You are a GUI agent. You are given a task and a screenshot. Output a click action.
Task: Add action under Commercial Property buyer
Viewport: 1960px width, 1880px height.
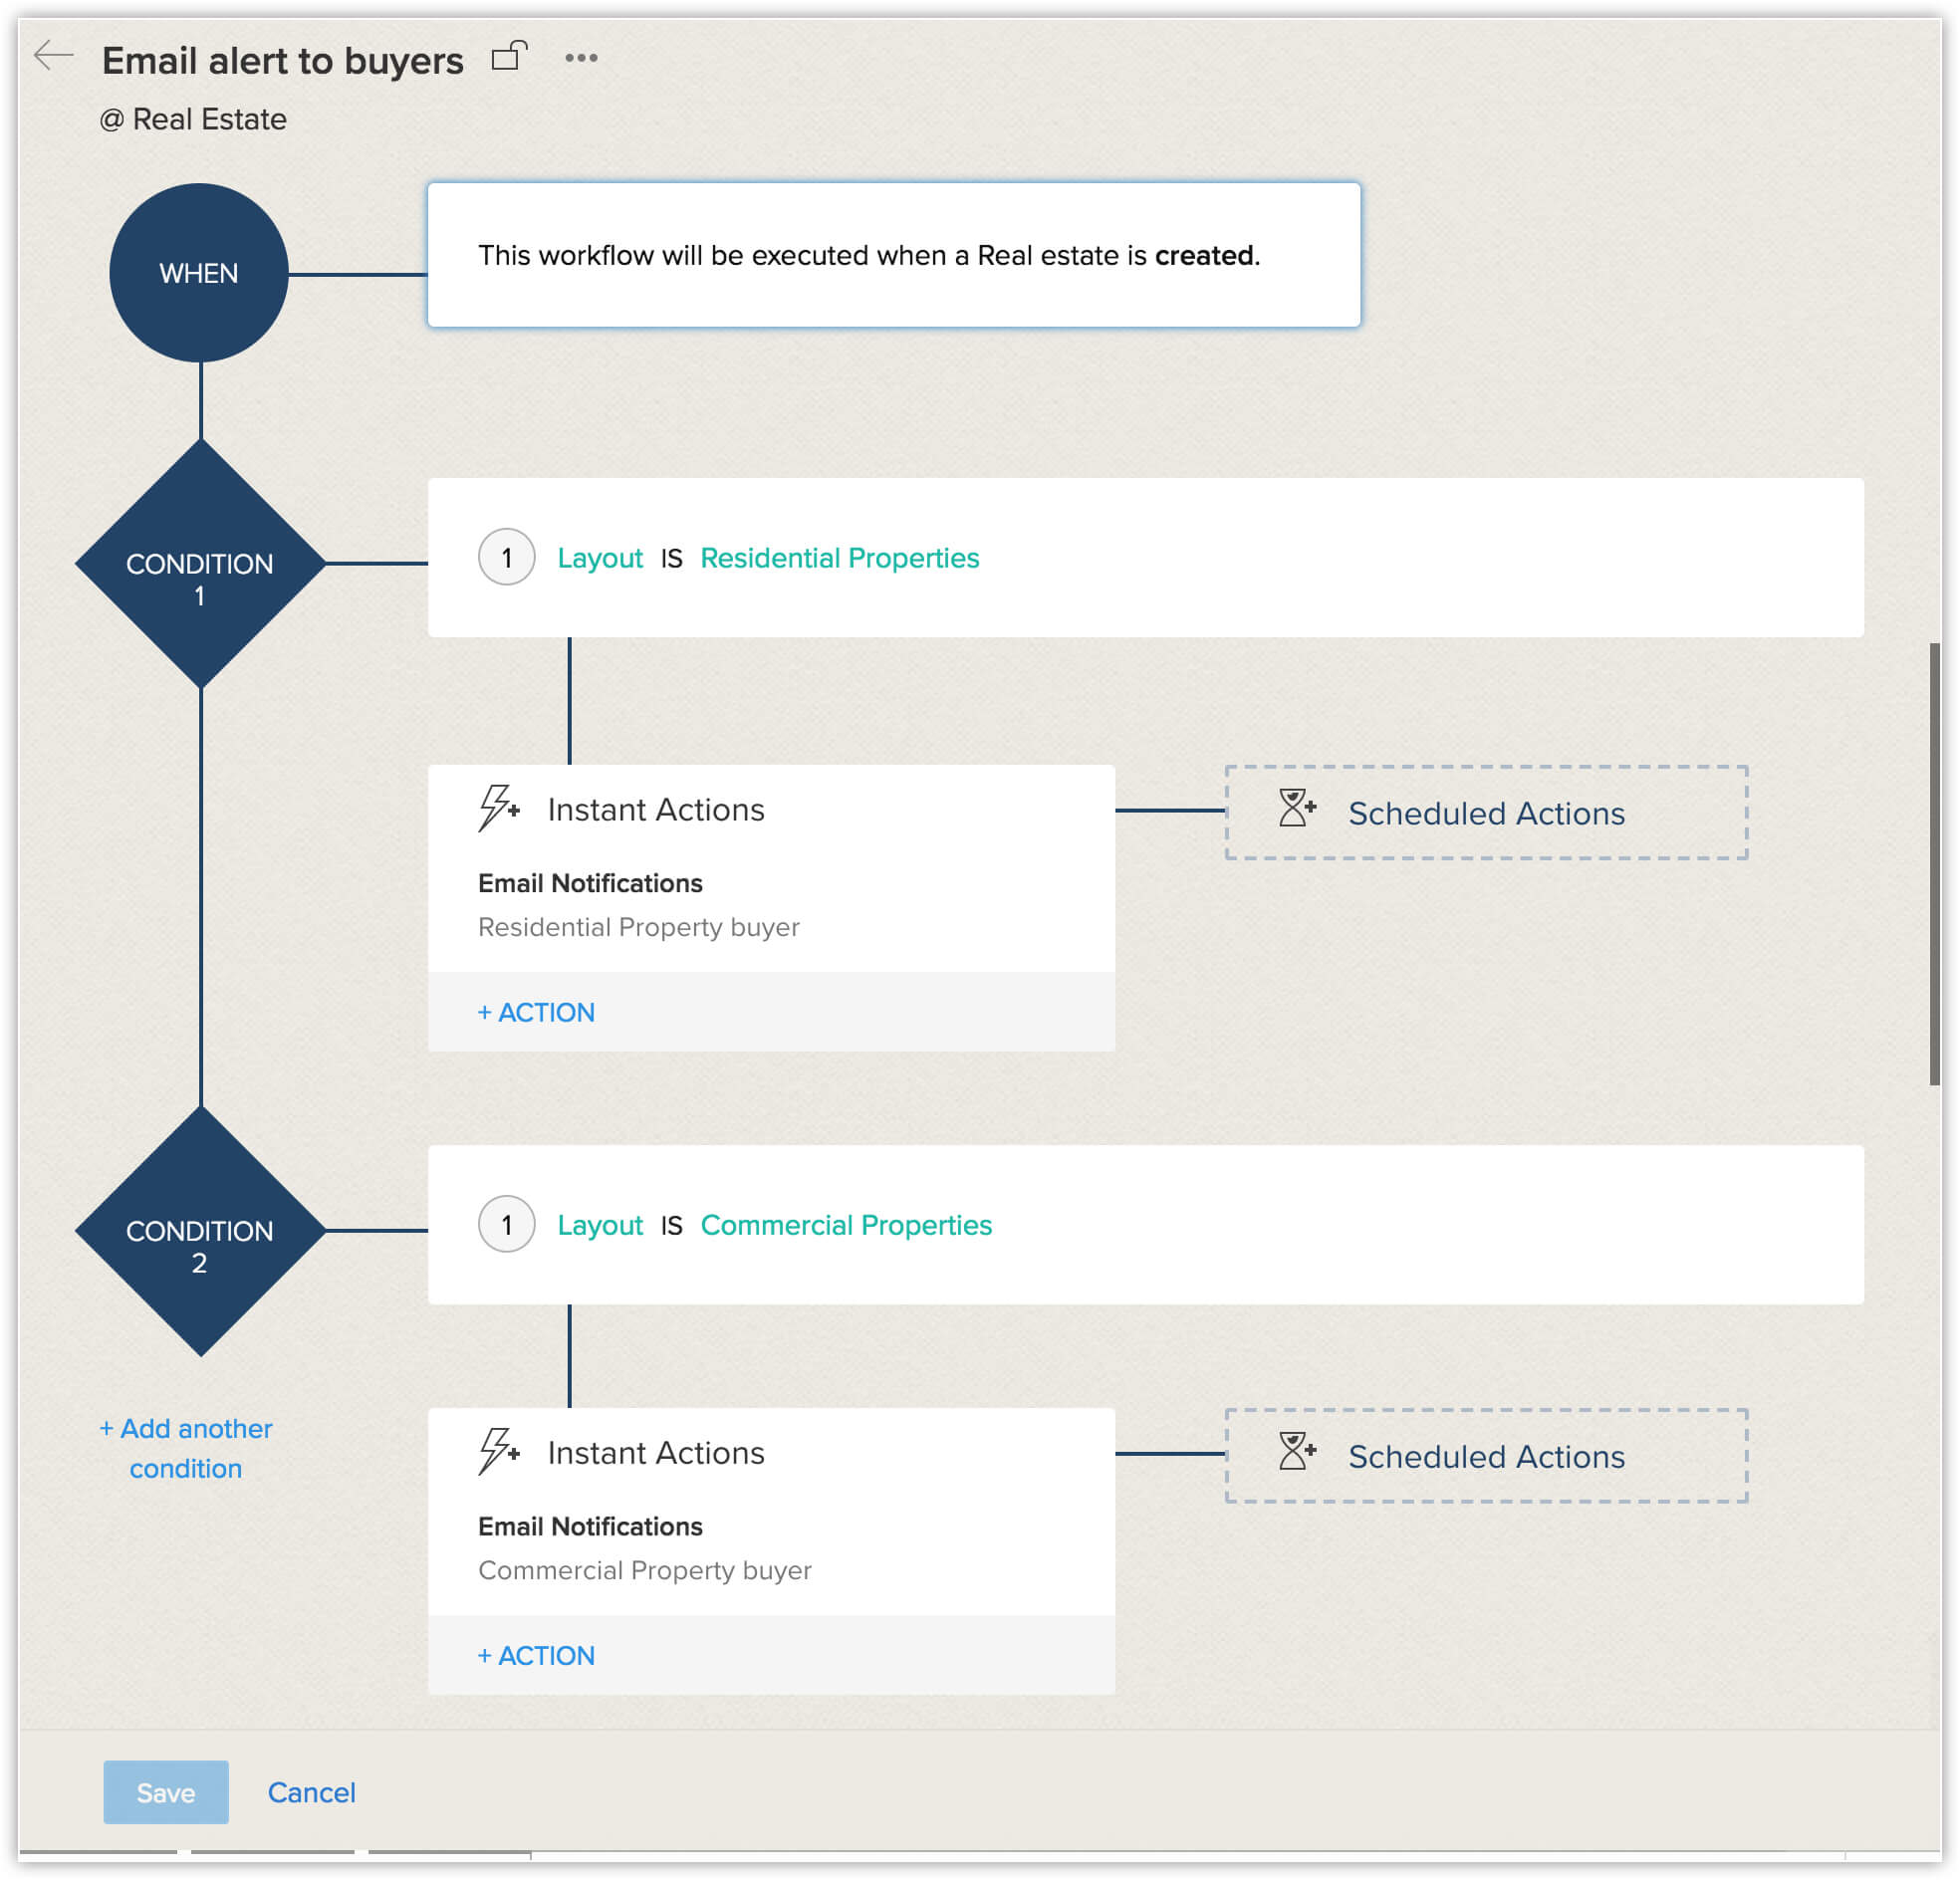[x=536, y=1655]
